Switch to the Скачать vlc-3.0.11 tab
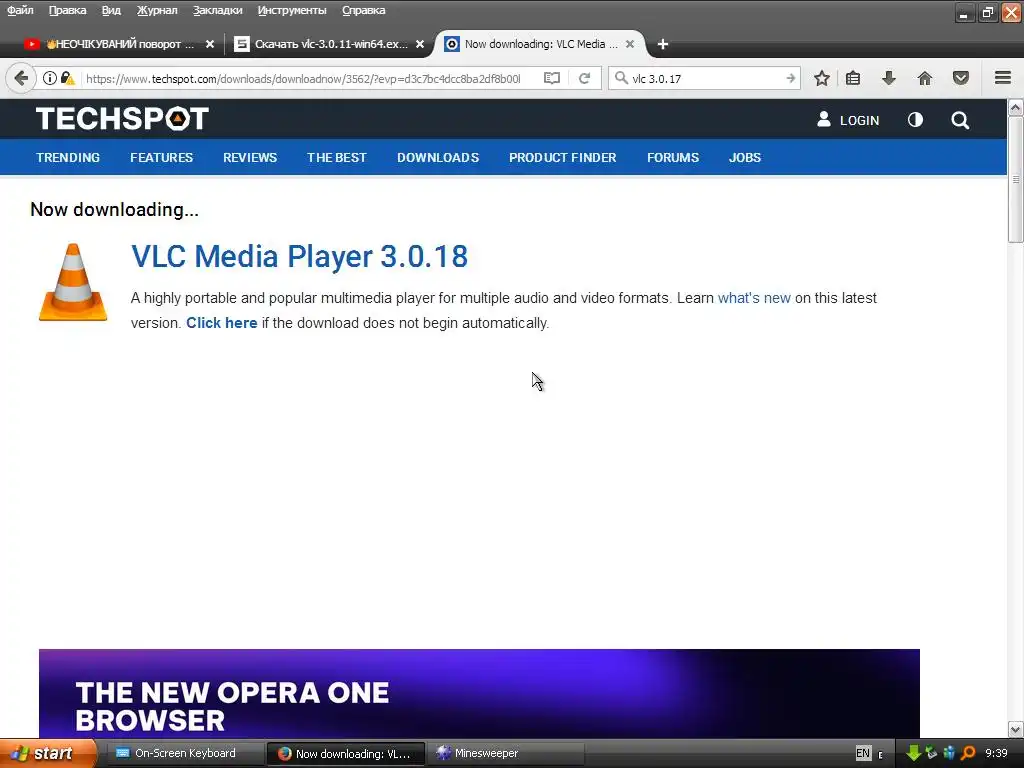This screenshot has height=768, width=1024. click(330, 44)
